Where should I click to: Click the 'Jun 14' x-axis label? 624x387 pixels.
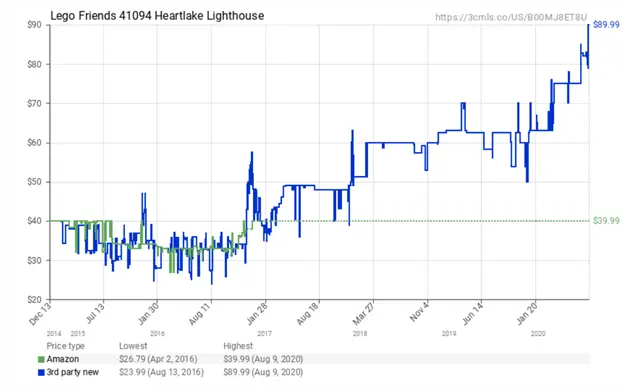point(472,313)
